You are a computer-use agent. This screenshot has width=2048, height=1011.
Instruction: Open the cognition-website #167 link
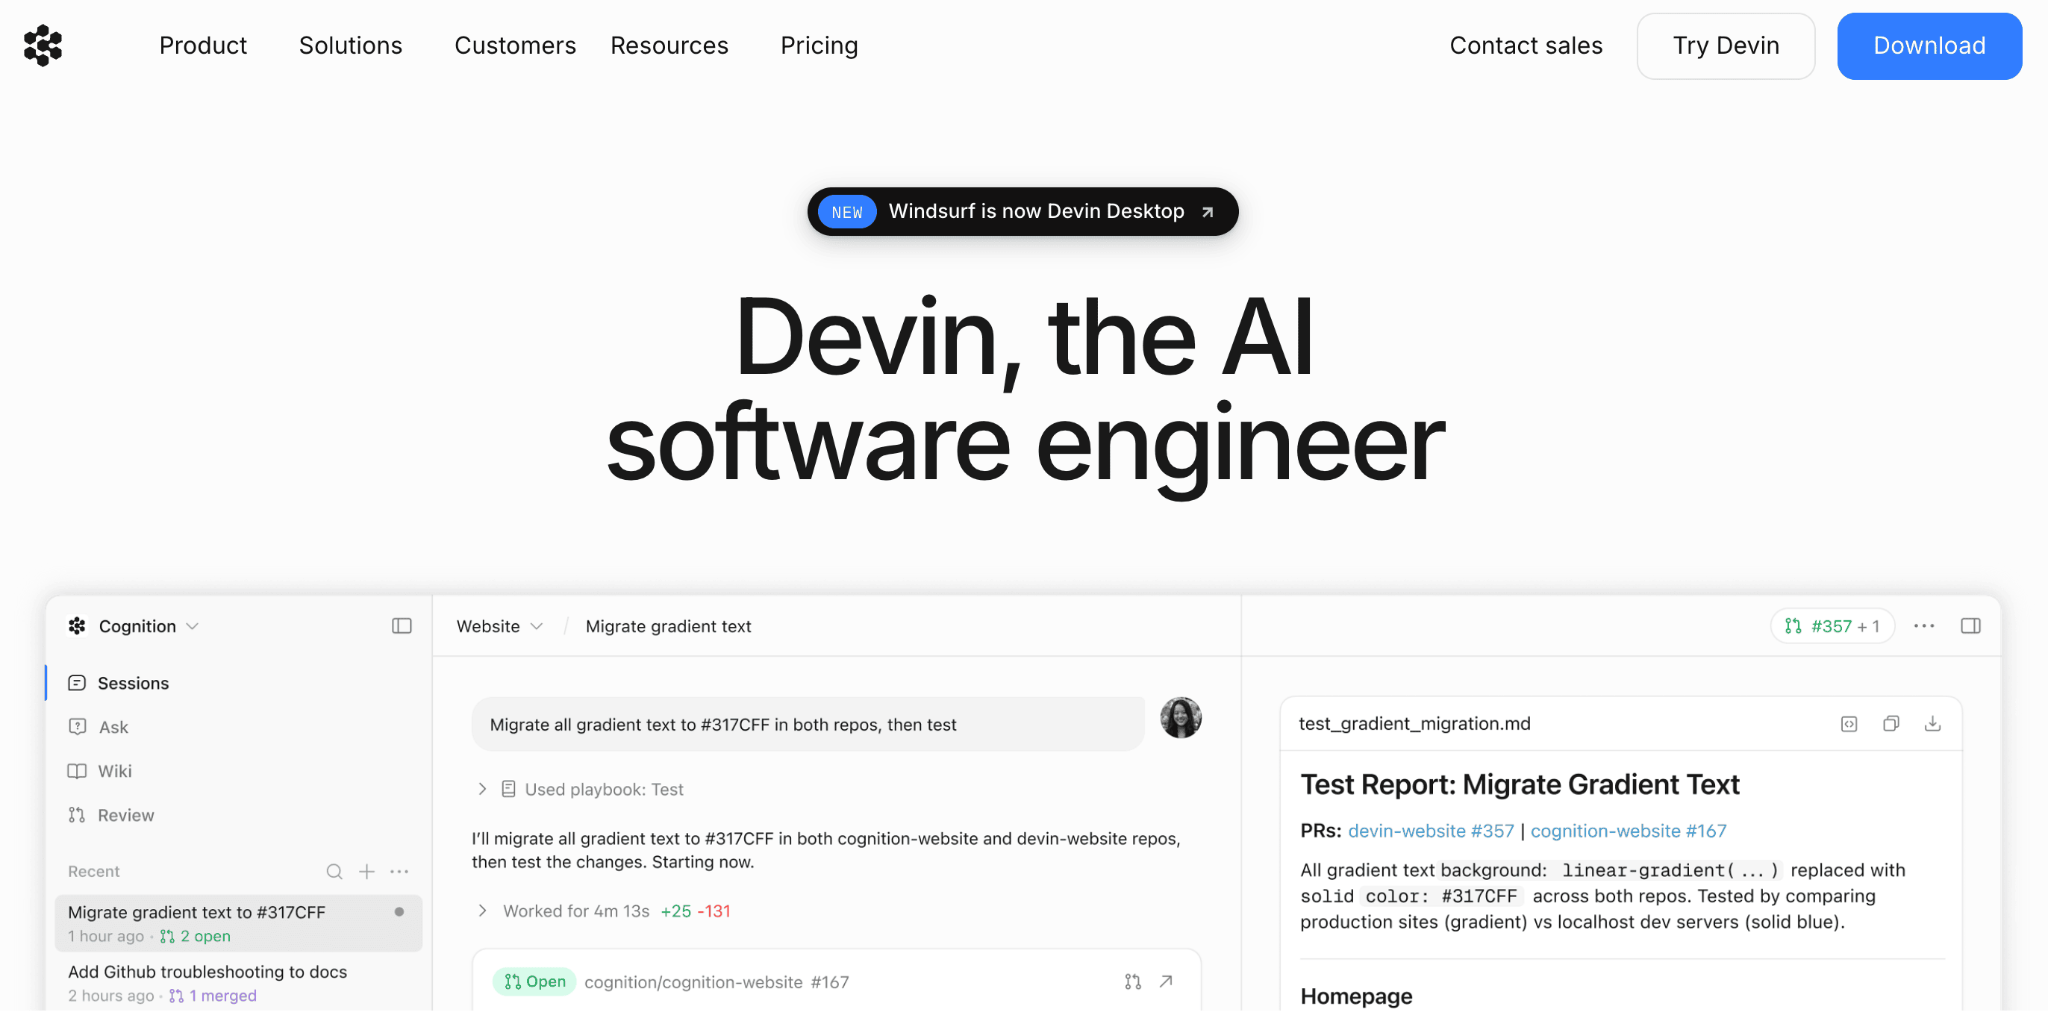click(x=1628, y=831)
